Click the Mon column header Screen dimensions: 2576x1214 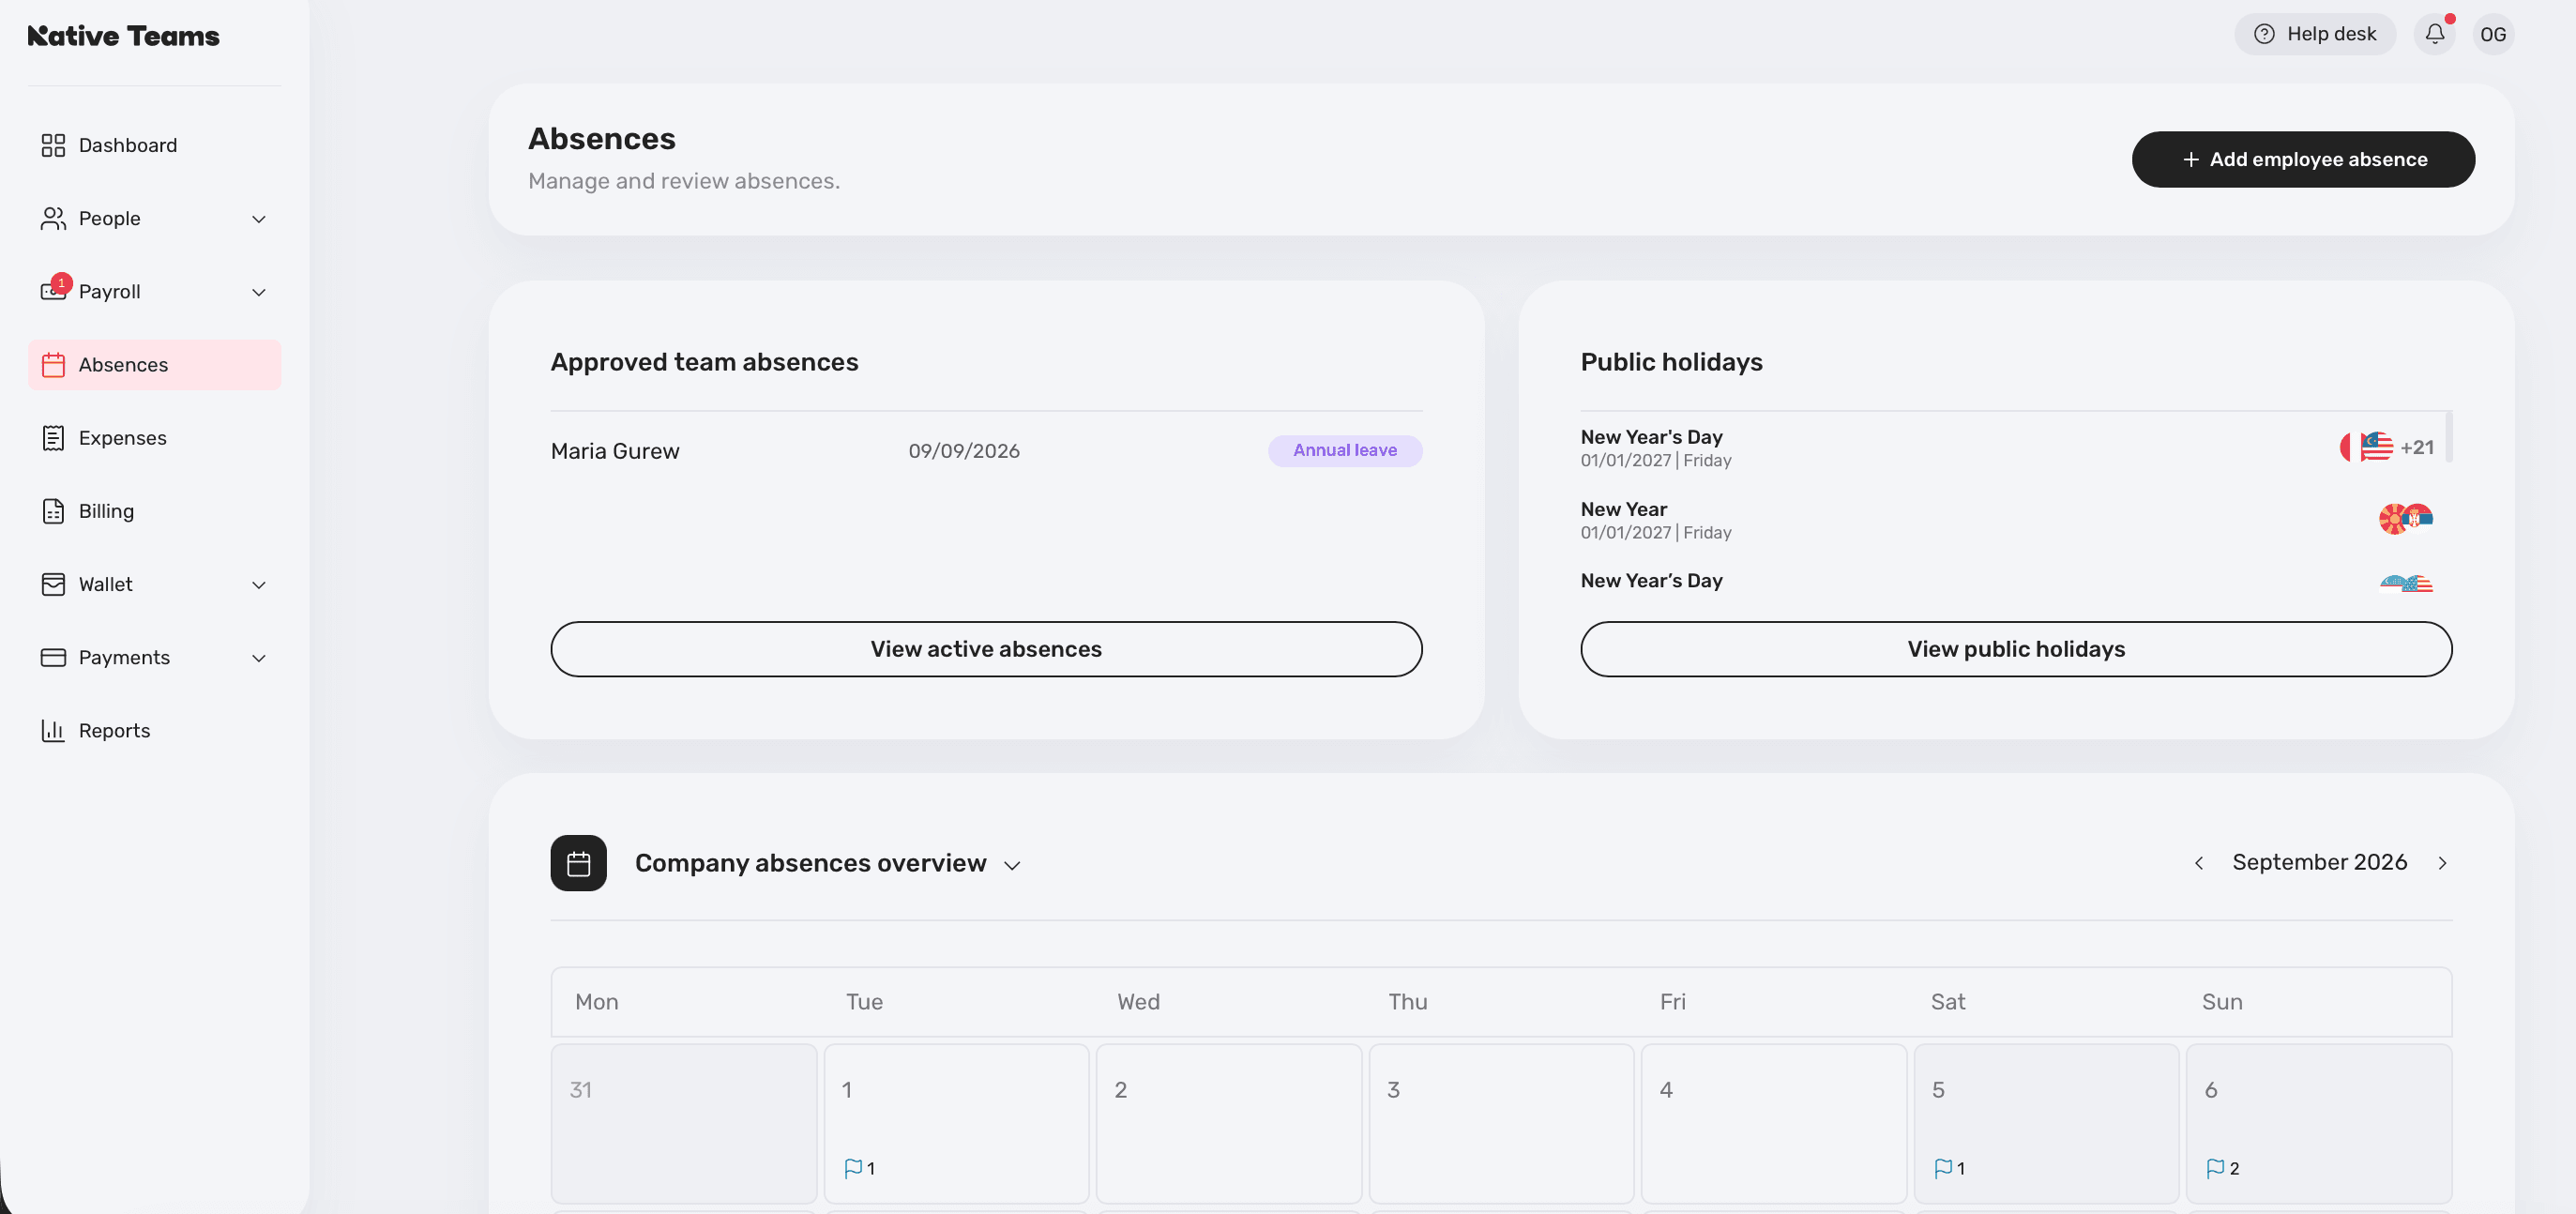tap(596, 1001)
